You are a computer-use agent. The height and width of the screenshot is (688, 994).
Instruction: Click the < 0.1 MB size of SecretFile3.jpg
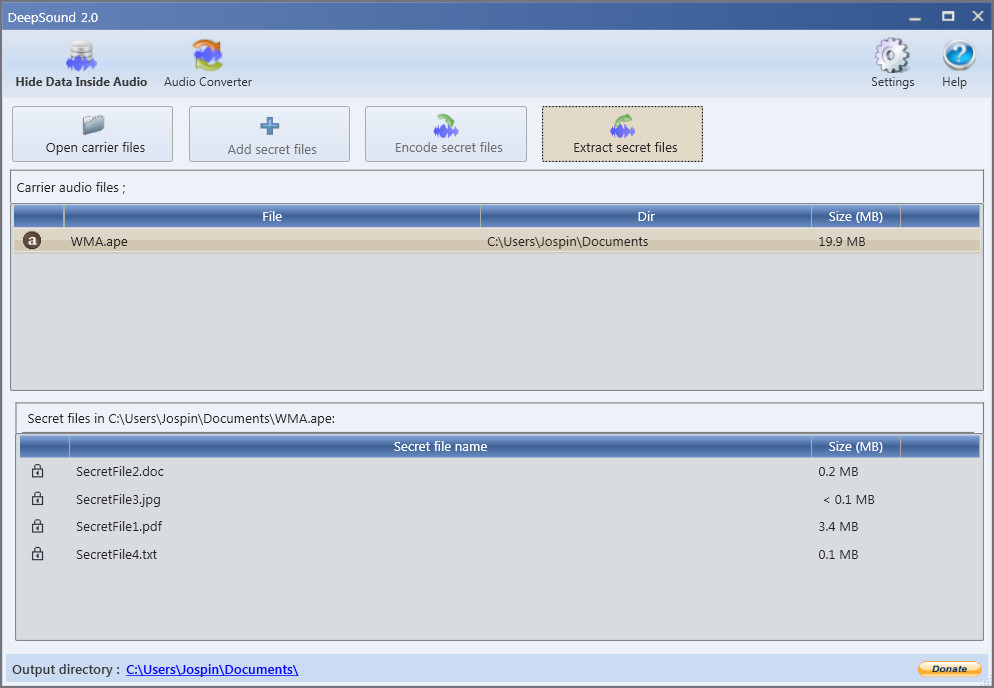tap(848, 500)
